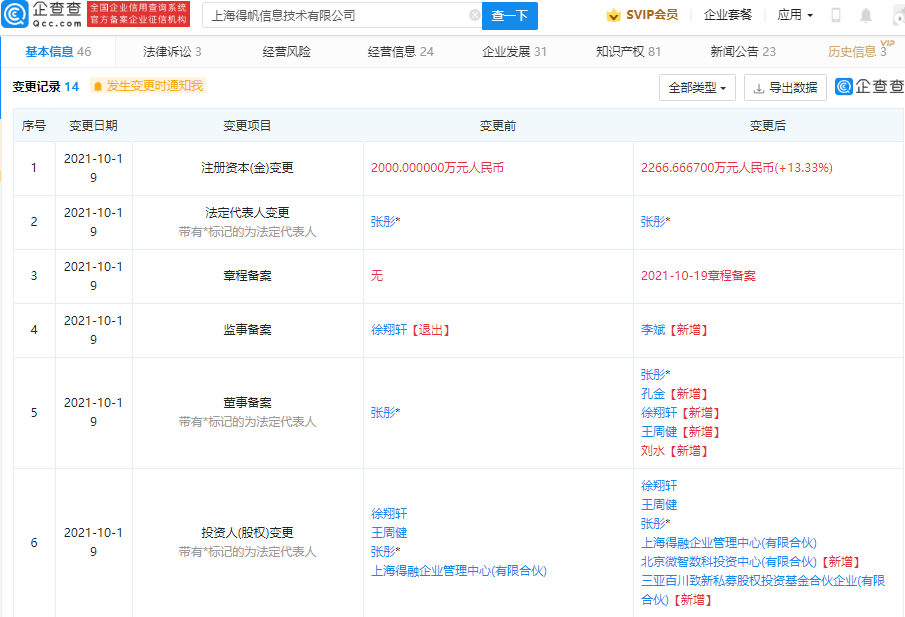This screenshot has width=905, height=617.
Task: Open 刘水 newly added director link
Action: tap(653, 451)
